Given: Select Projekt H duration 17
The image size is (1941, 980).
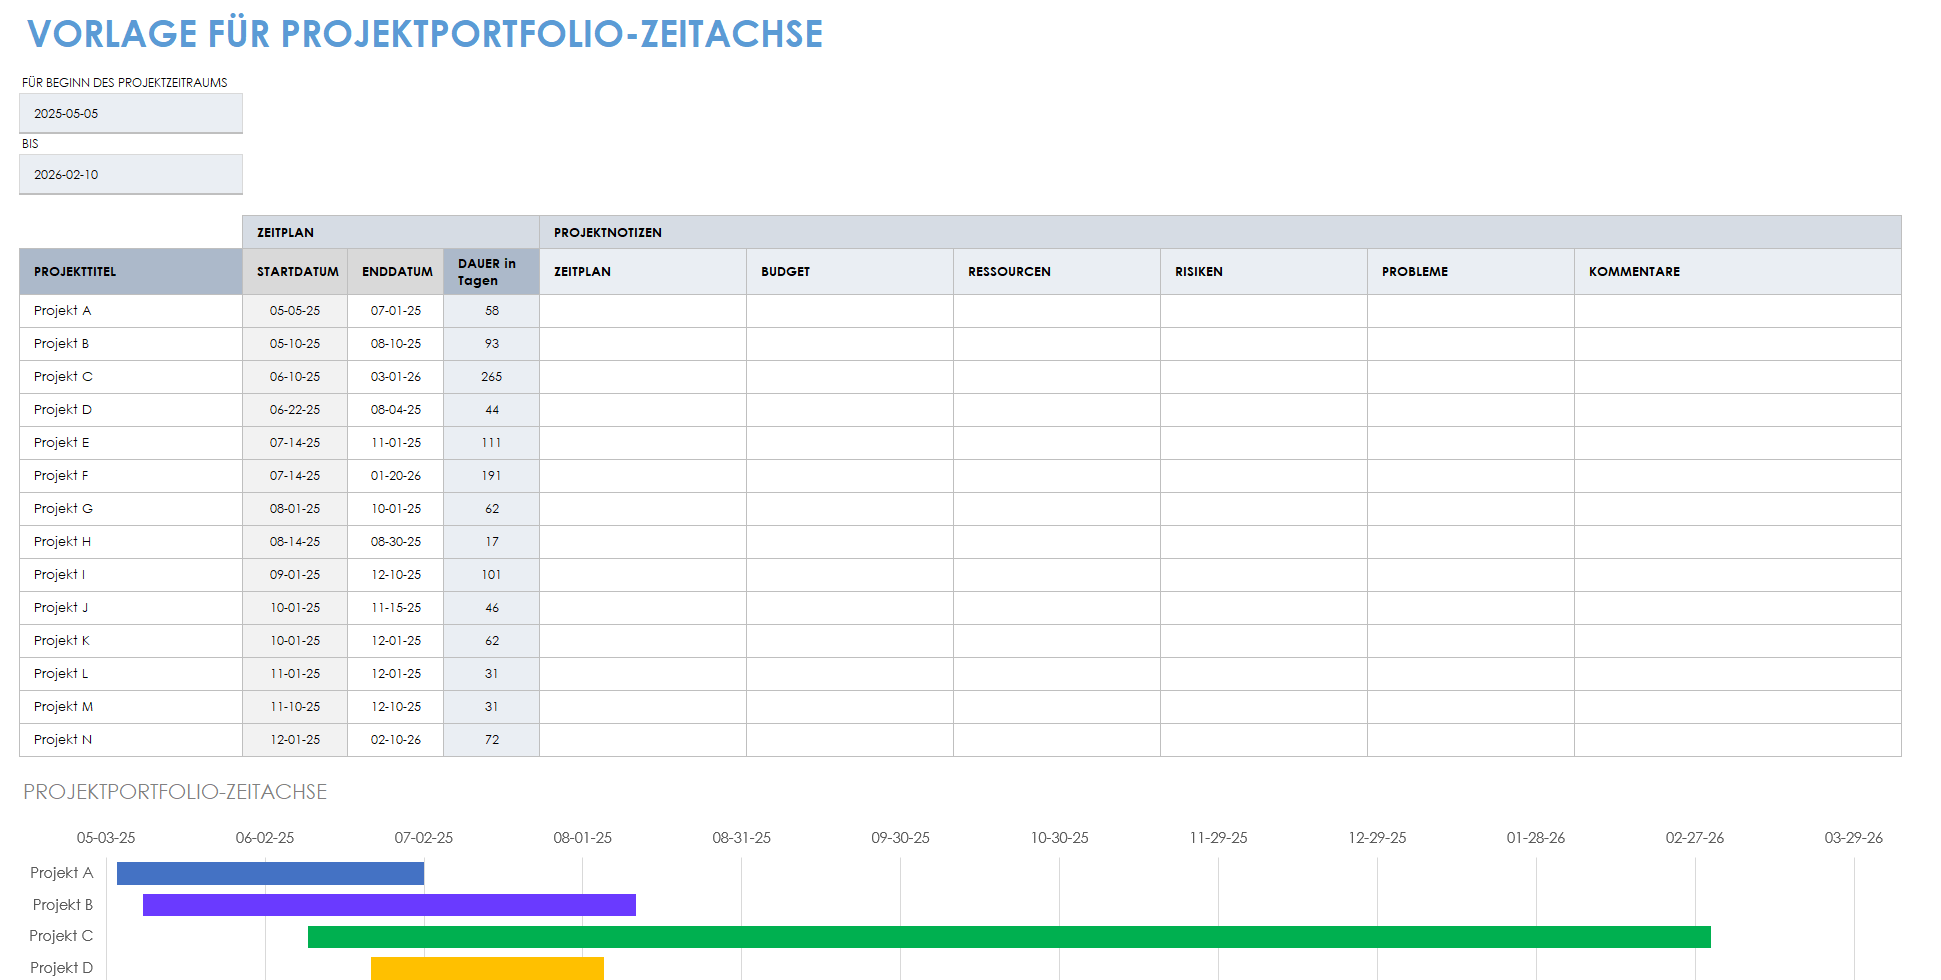Looking at the screenshot, I should (x=491, y=542).
